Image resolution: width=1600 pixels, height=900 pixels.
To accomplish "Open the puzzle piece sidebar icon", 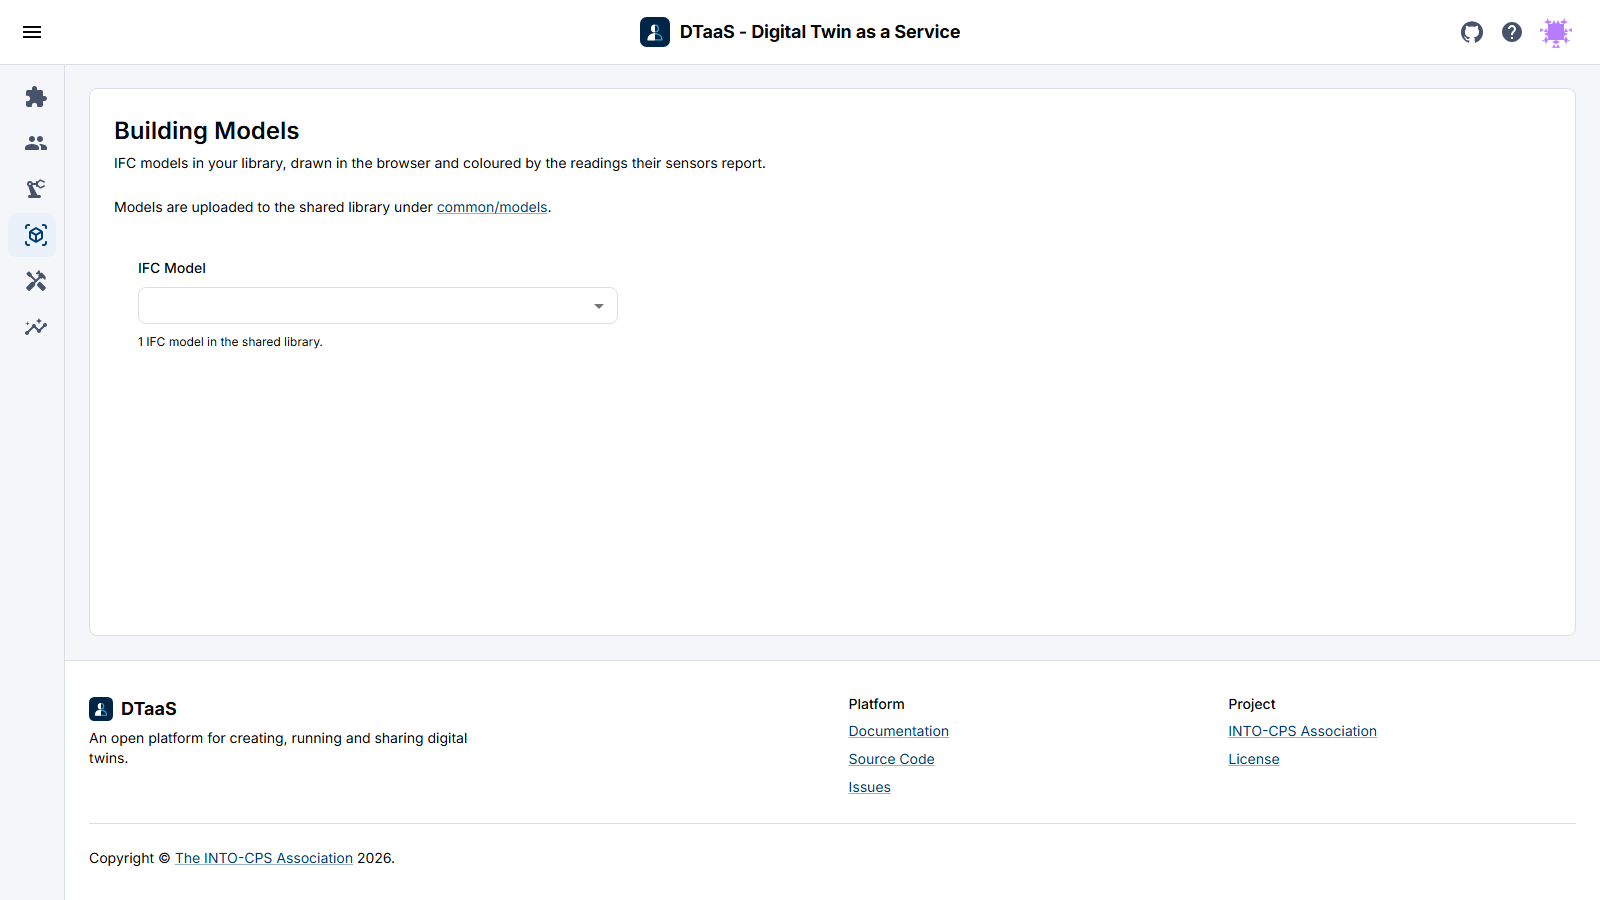I will 36,97.
